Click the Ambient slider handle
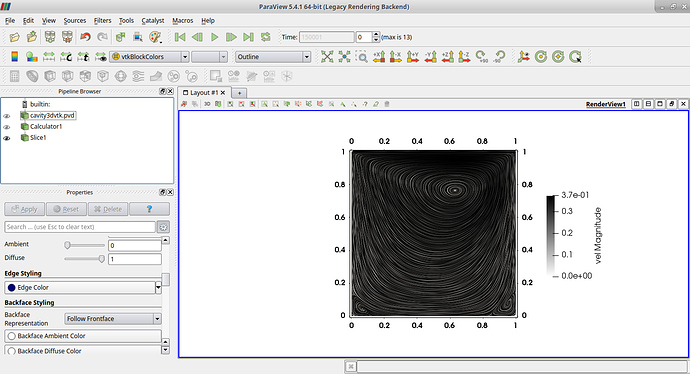Screen dimensions: 690x374 coord(67,245)
